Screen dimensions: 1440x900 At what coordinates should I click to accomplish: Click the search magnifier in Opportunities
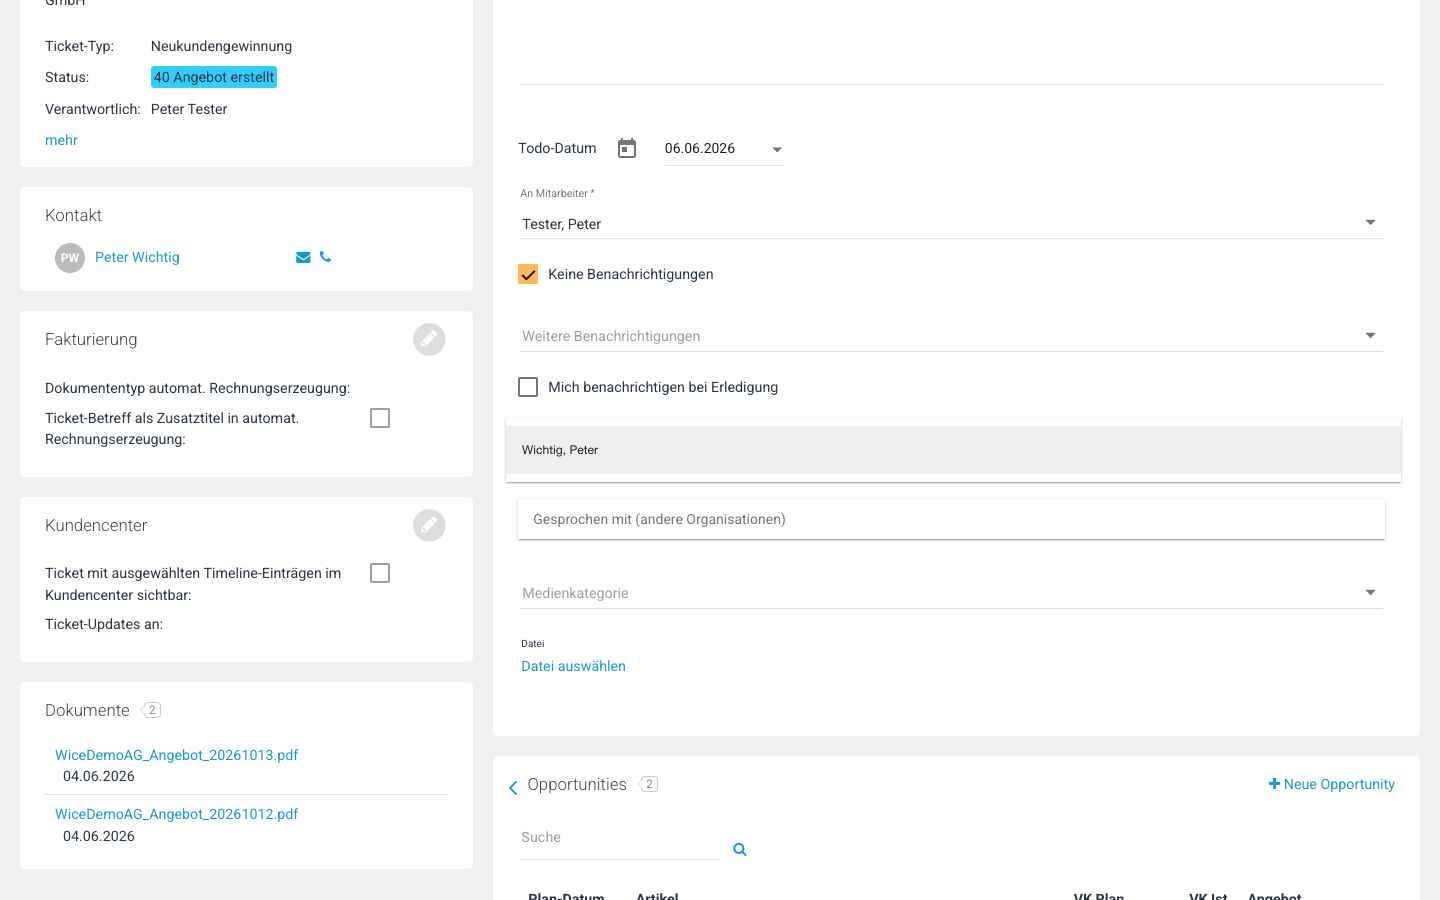(x=740, y=849)
